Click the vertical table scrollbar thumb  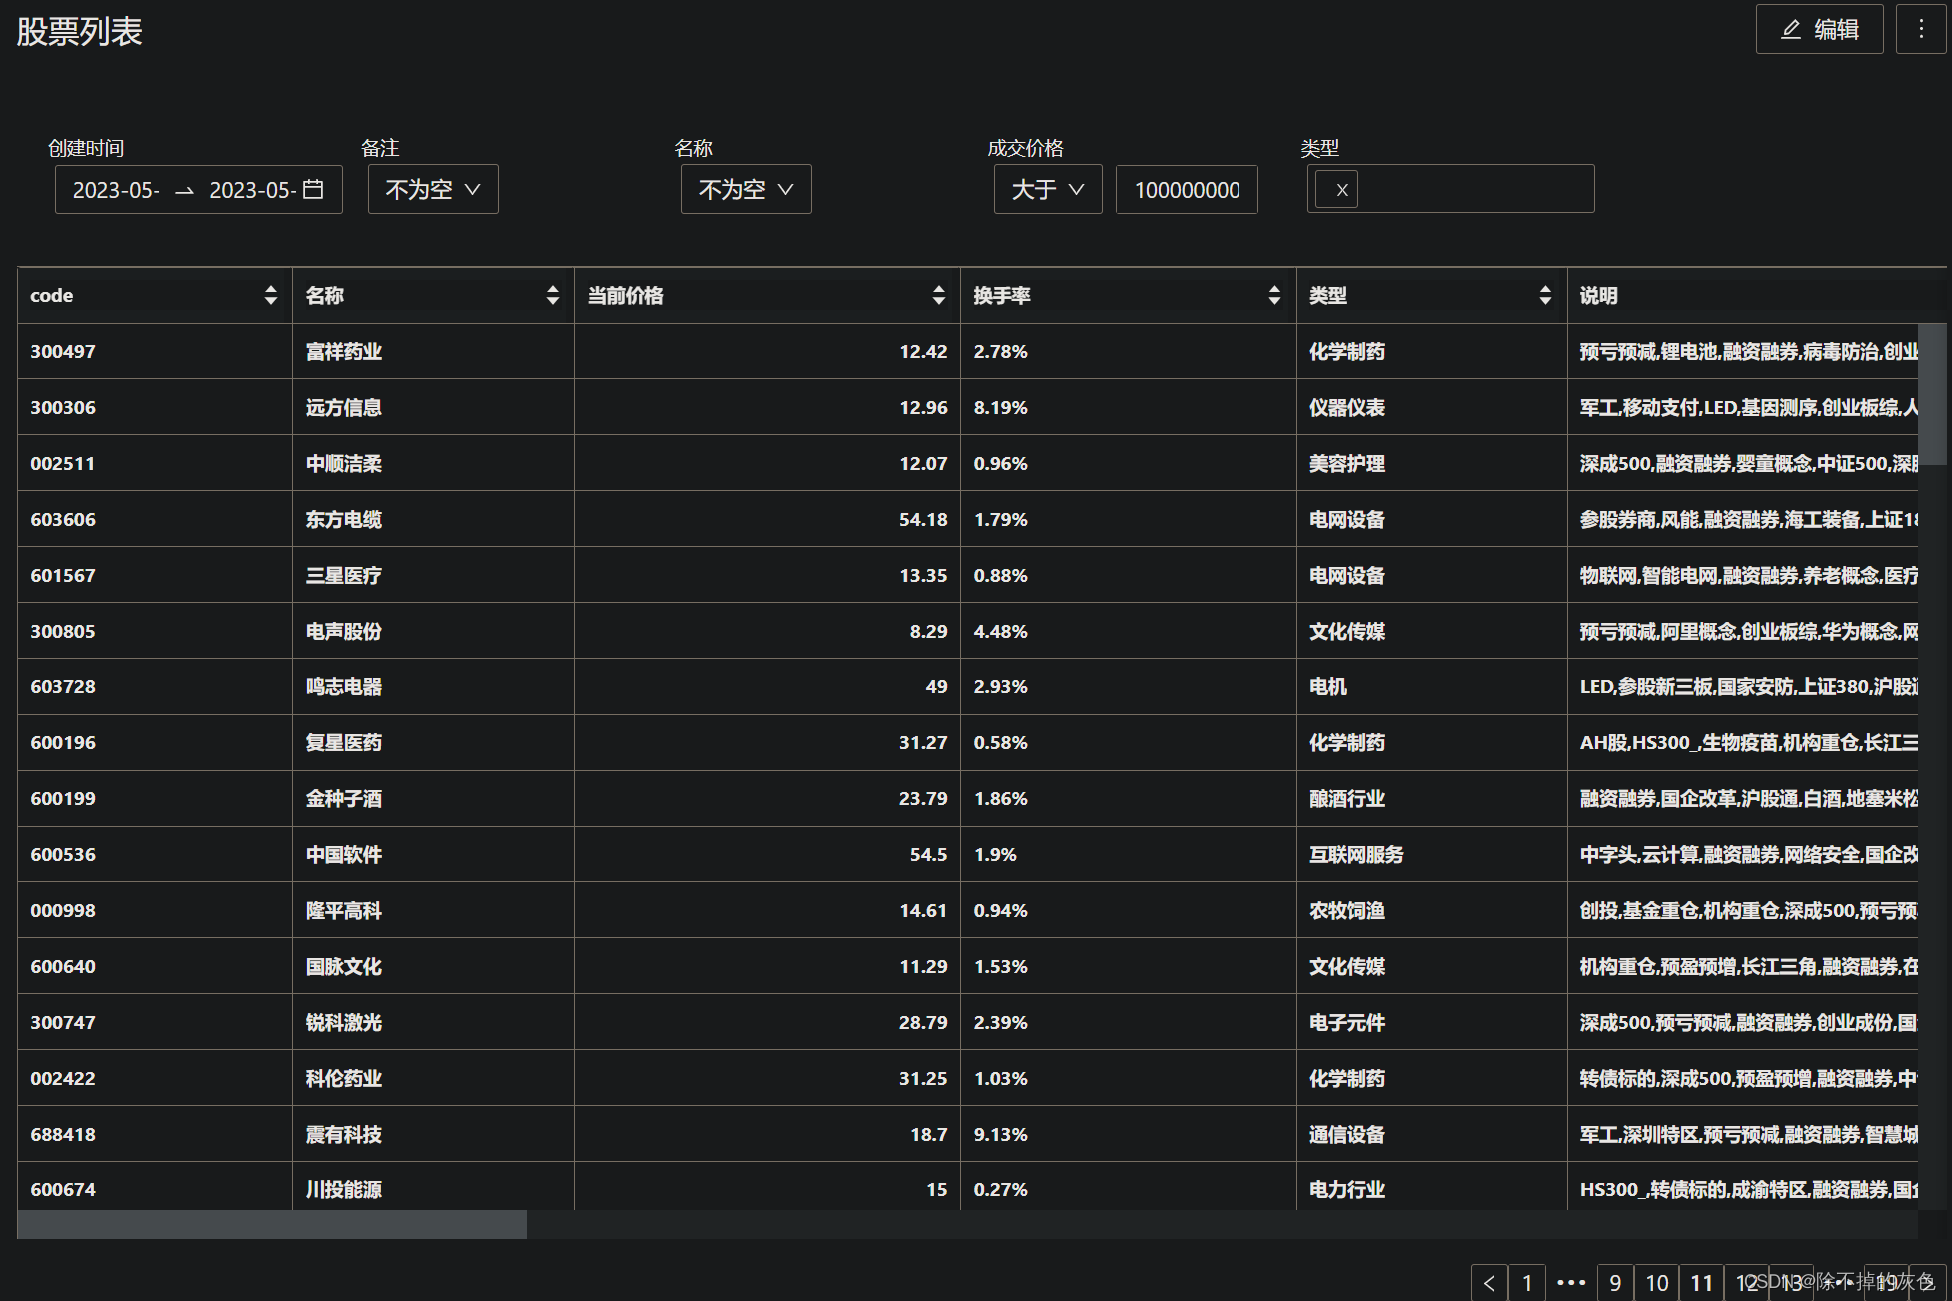click(x=1931, y=394)
